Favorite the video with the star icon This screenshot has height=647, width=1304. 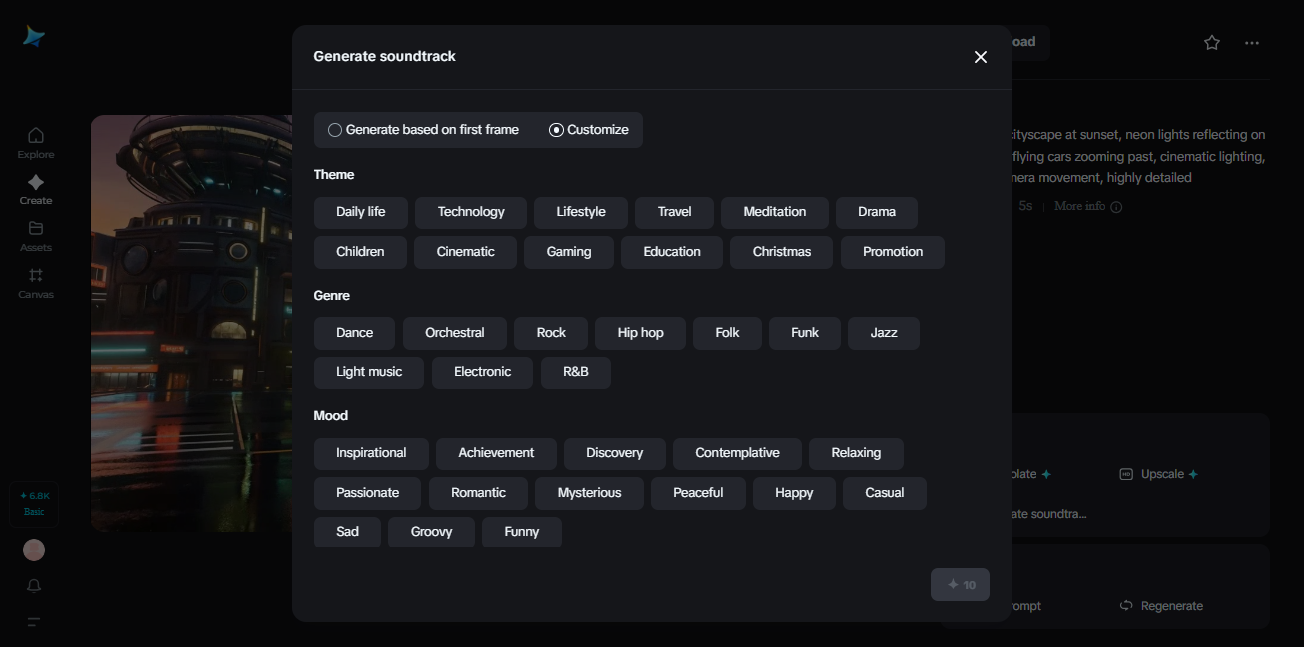pos(1212,43)
